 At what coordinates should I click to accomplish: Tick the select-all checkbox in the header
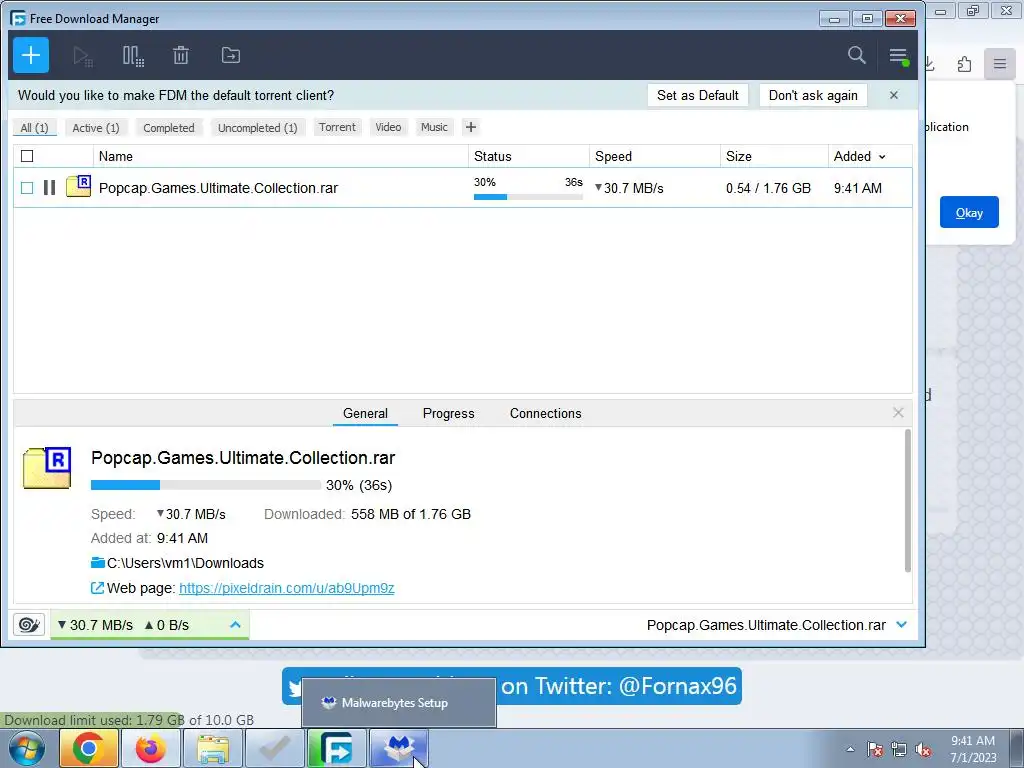point(27,156)
